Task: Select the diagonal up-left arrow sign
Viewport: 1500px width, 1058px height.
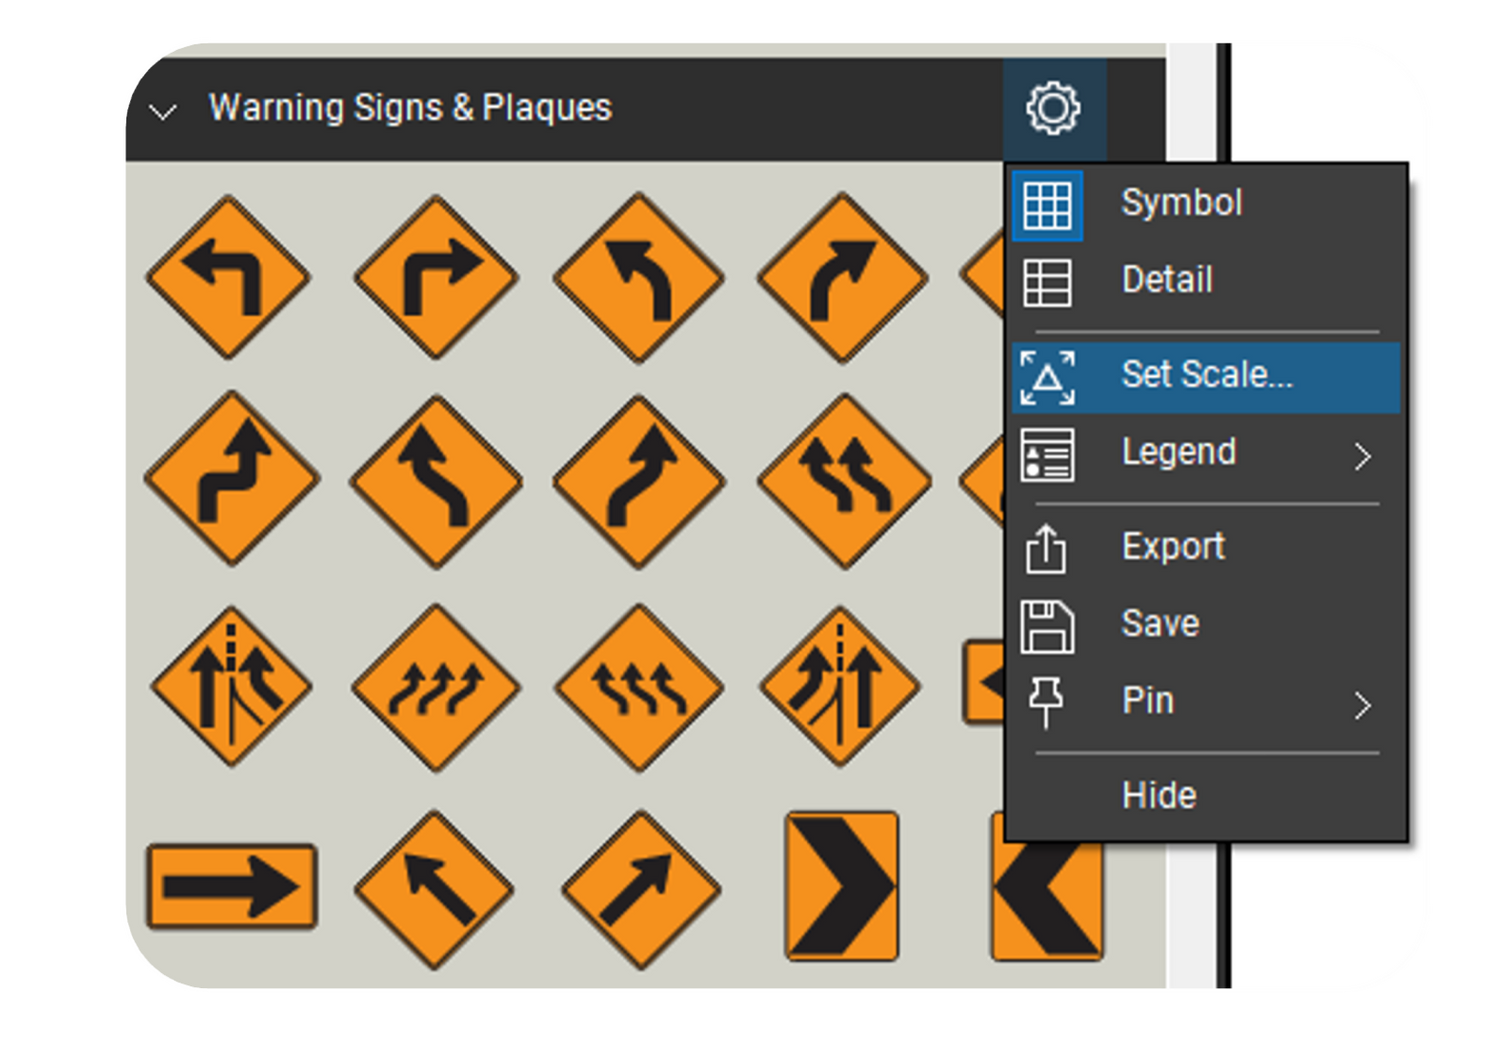Action: click(x=435, y=888)
